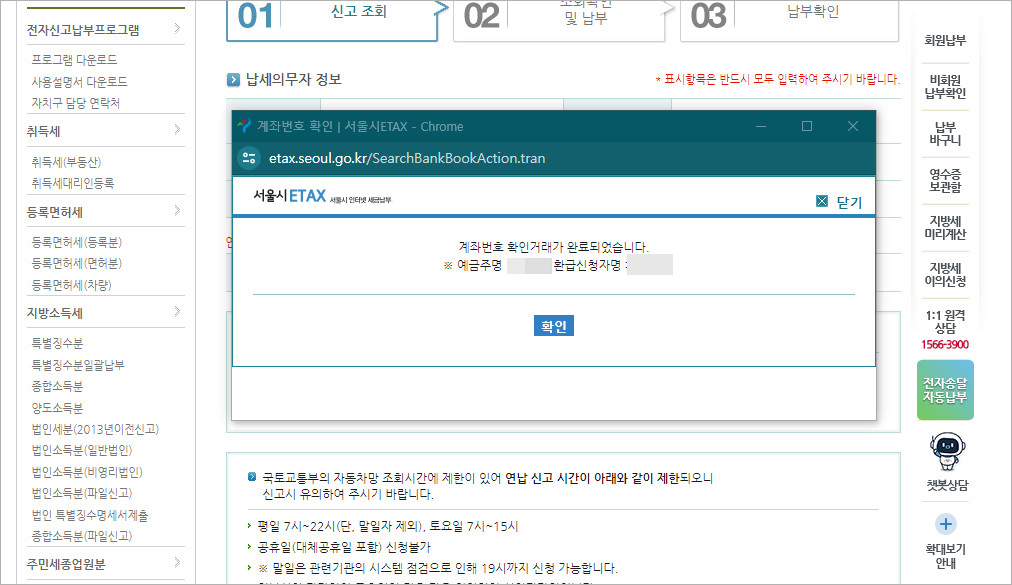The height and width of the screenshot is (585, 1012).
Task: Expand 지방소득세 section arrow
Action: coord(177,311)
